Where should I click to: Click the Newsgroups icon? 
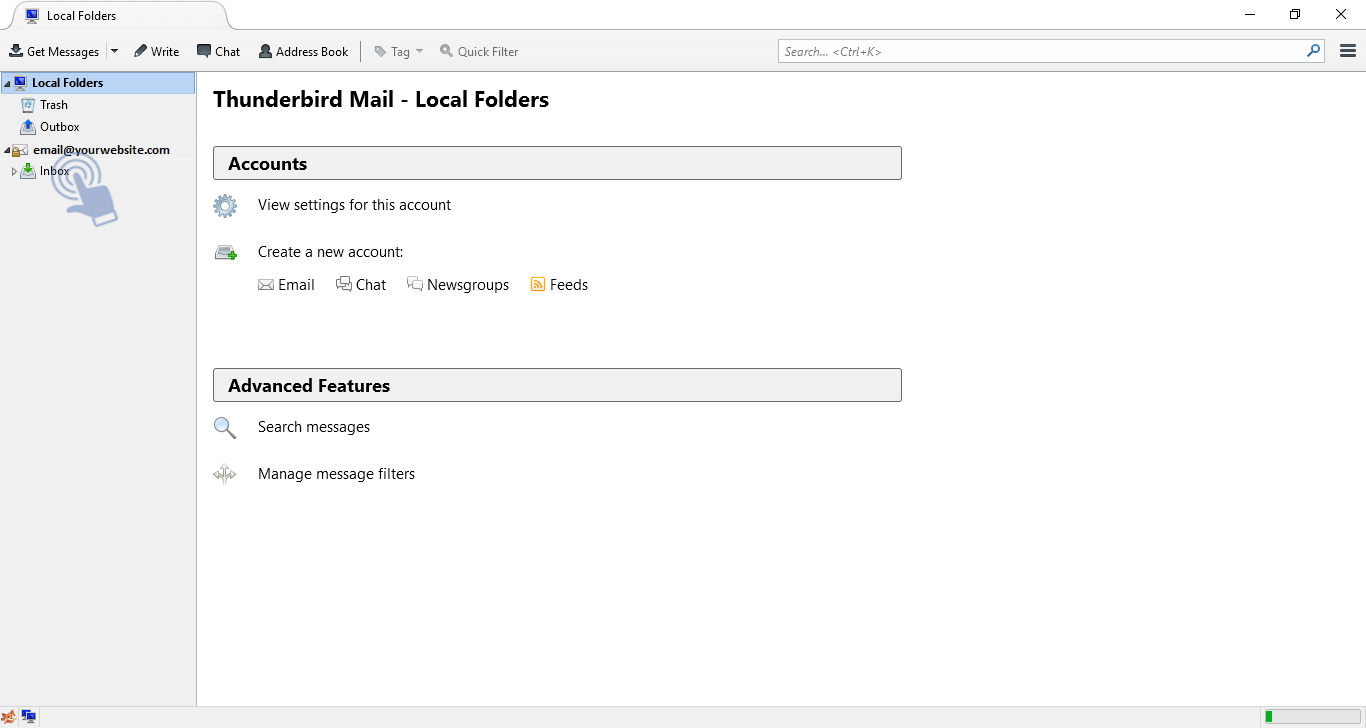415,284
